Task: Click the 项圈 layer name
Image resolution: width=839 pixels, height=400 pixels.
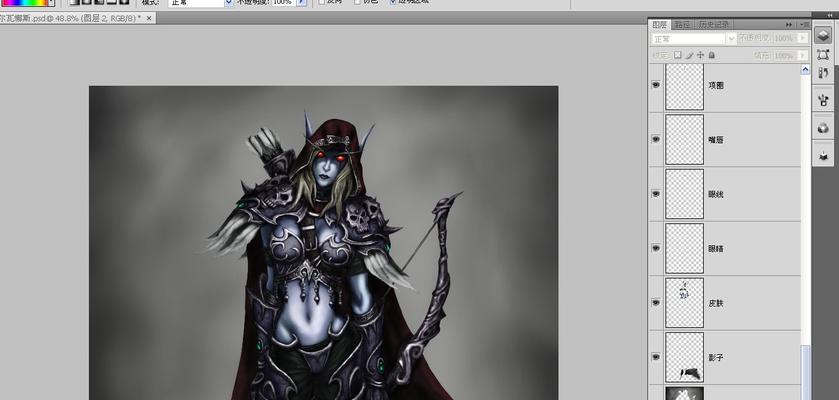Action: click(716, 85)
